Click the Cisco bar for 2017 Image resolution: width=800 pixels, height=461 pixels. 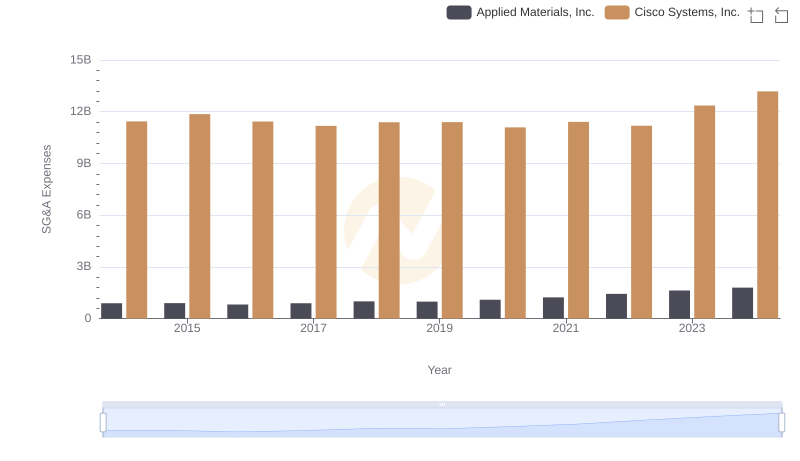click(326, 222)
